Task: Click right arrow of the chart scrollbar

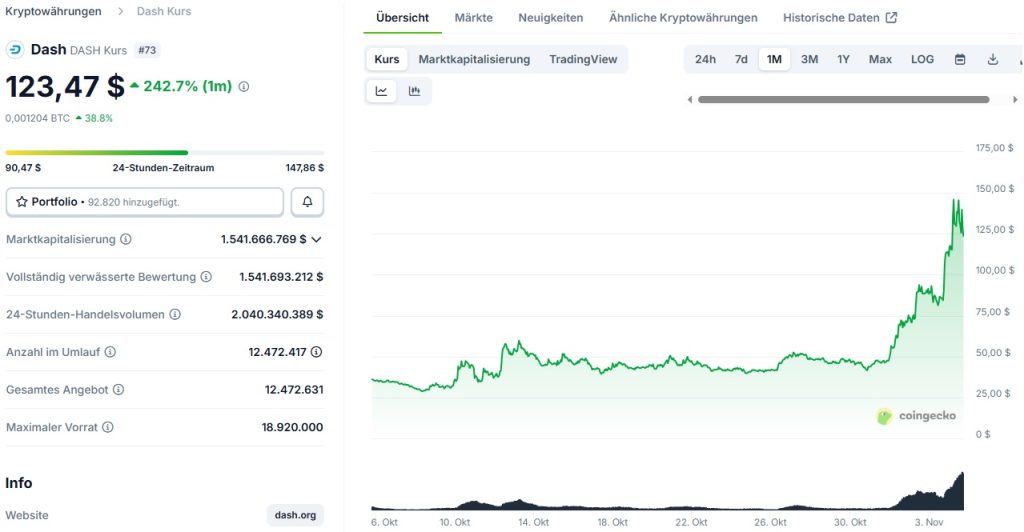Action: pos(1015,100)
